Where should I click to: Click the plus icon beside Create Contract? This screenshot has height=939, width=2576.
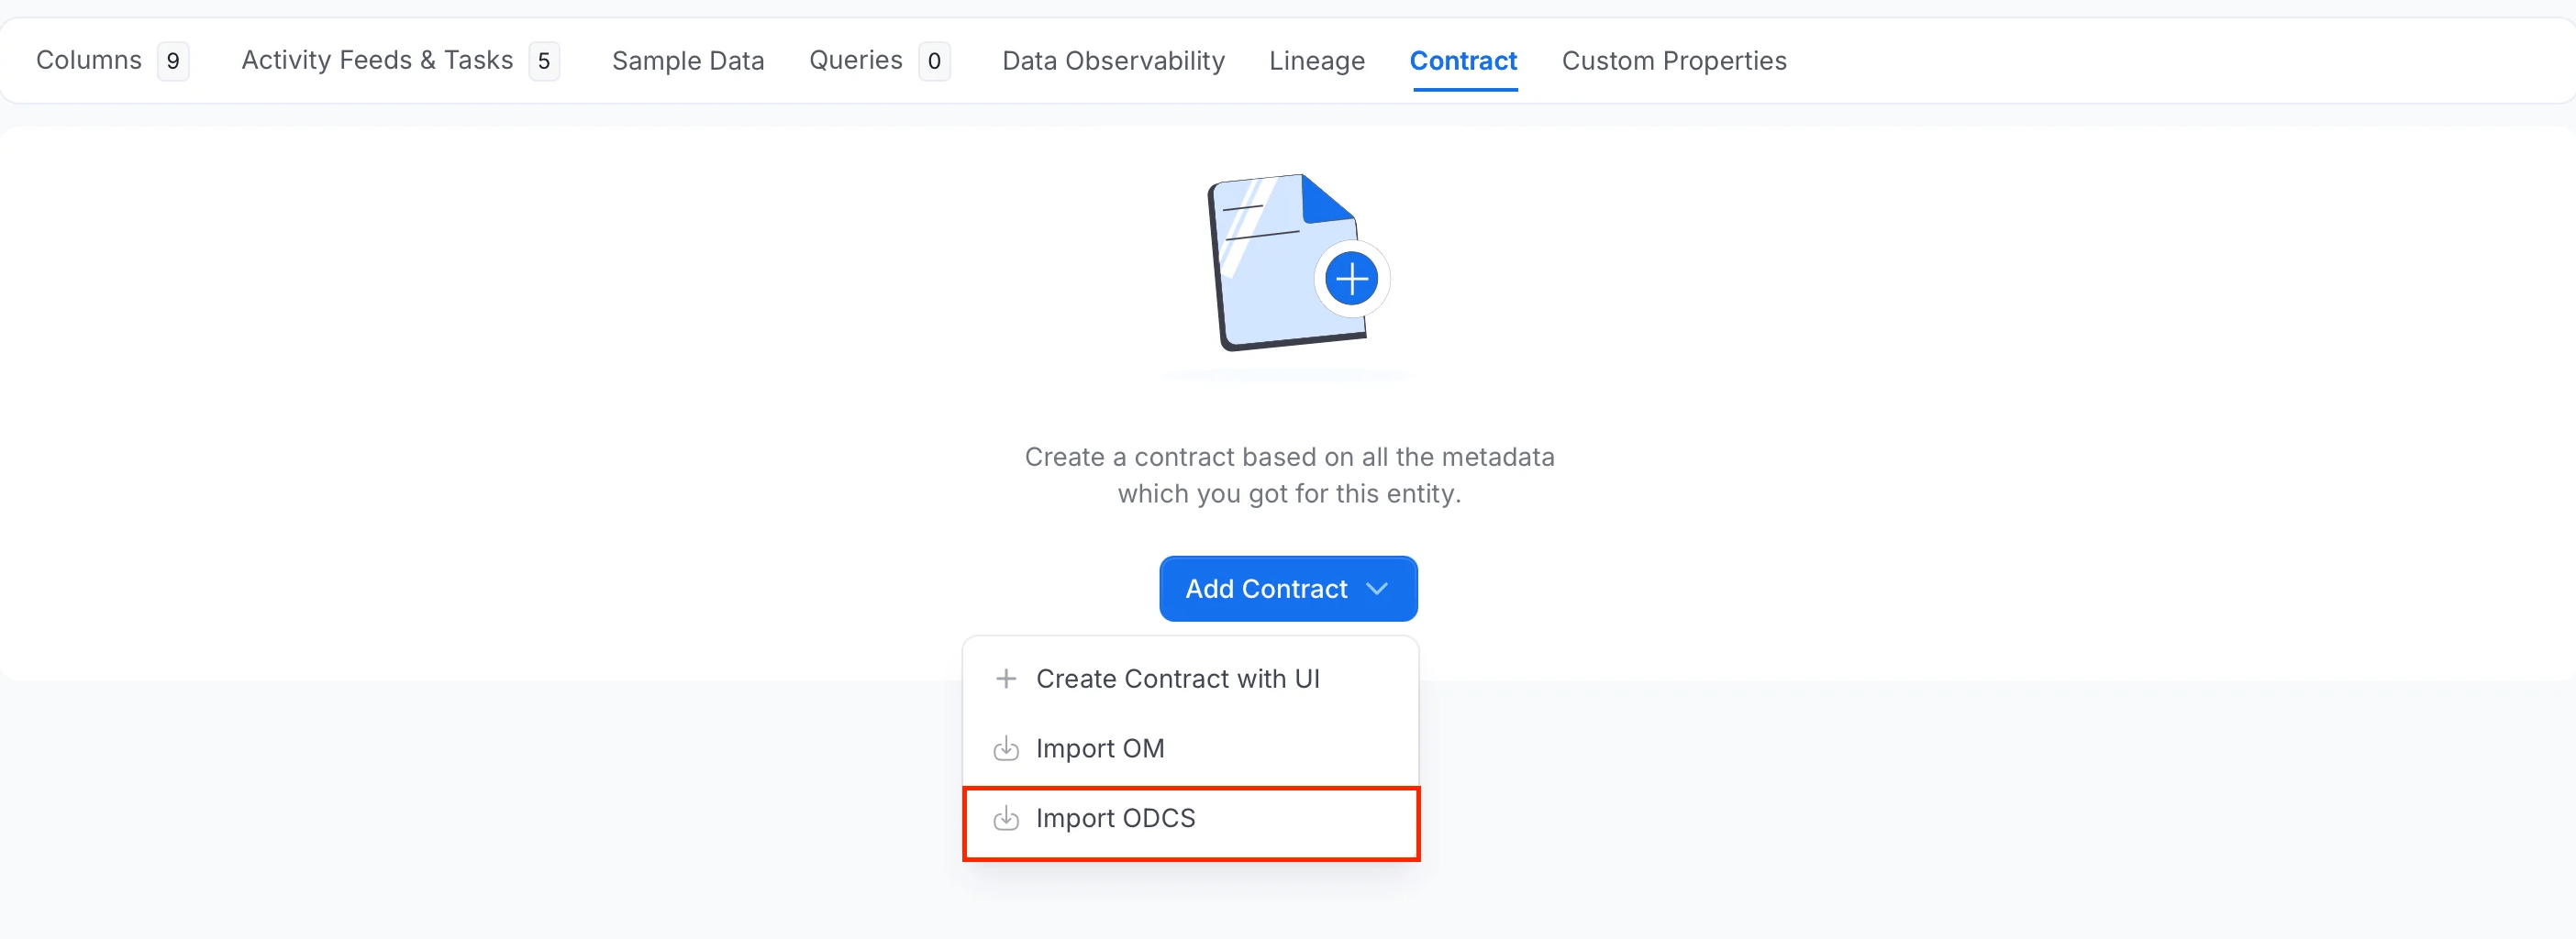click(1006, 679)
